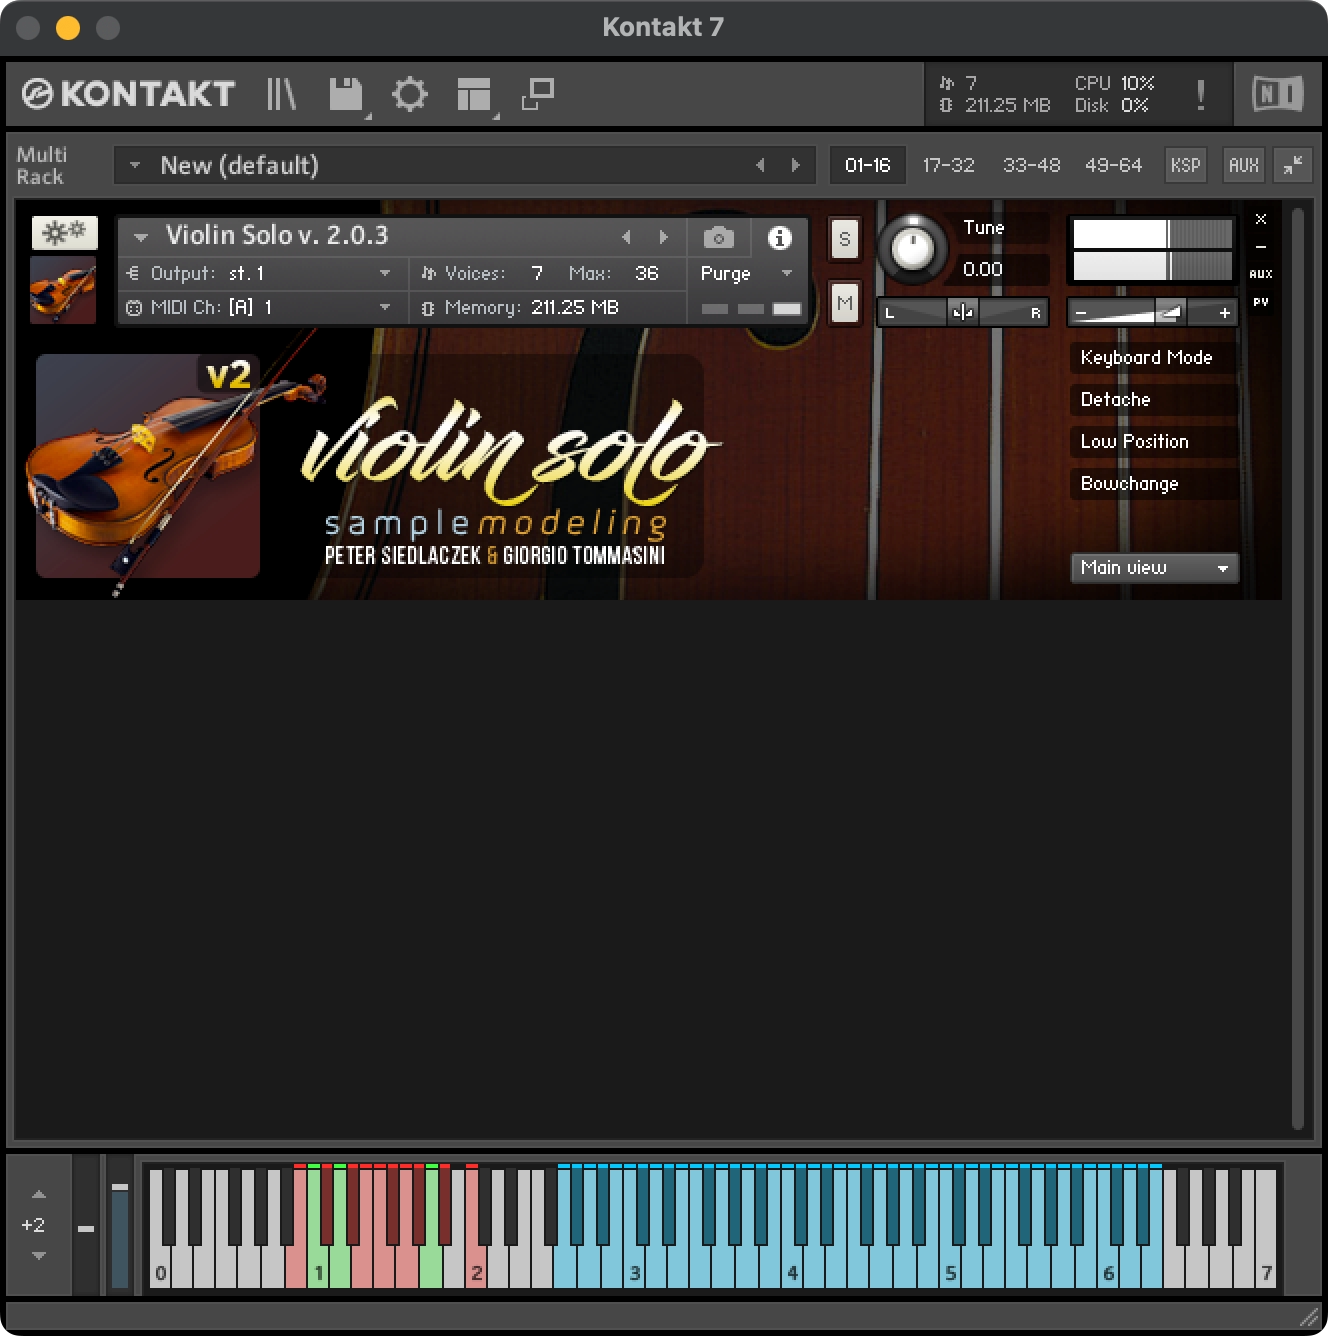Select rack page 17-32
The width and height of the screenshot is (1328, 1336).
point(948,165)
